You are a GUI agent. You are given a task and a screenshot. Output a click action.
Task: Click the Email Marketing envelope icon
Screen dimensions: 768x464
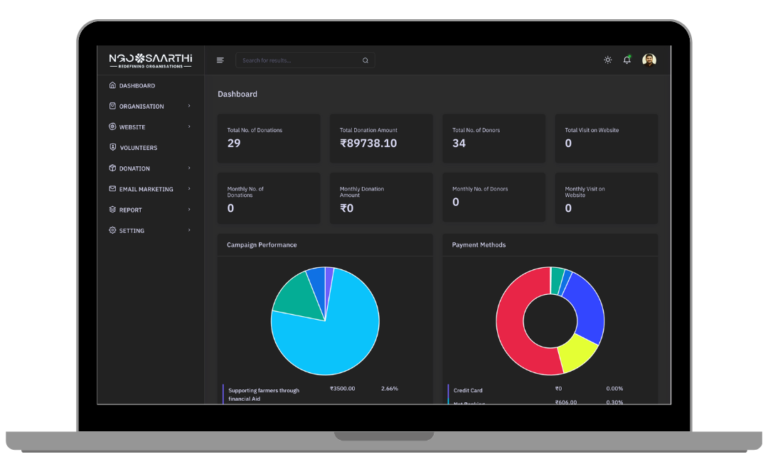112,189
